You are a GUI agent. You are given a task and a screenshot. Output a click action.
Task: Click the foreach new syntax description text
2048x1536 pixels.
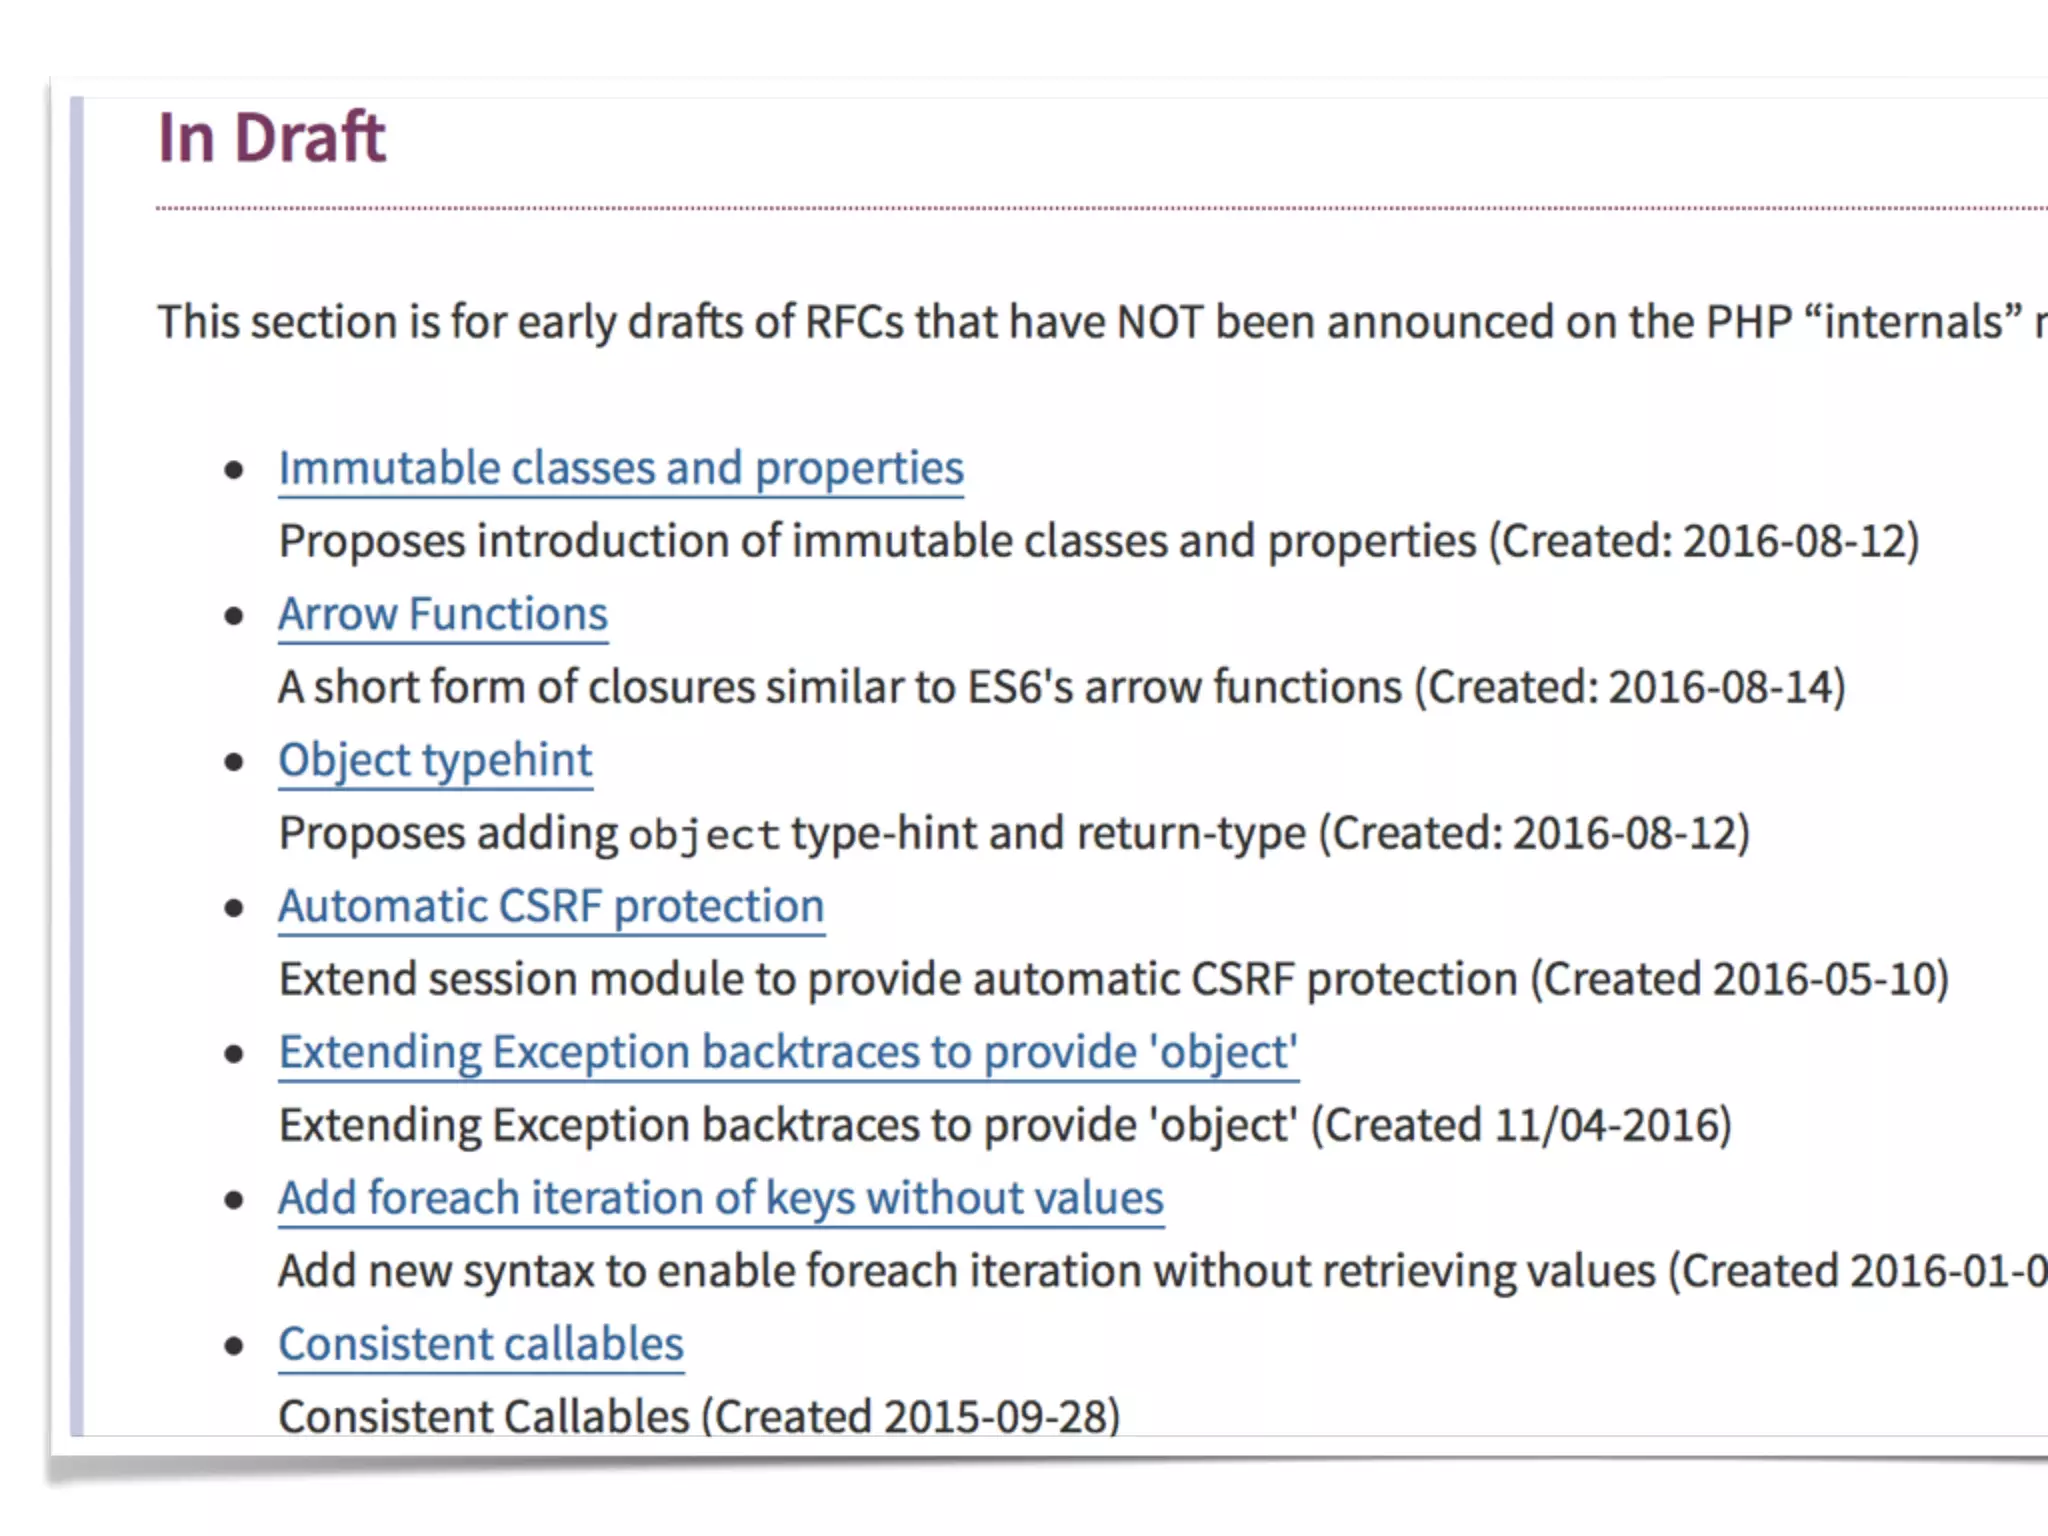click(1163, 1272)
